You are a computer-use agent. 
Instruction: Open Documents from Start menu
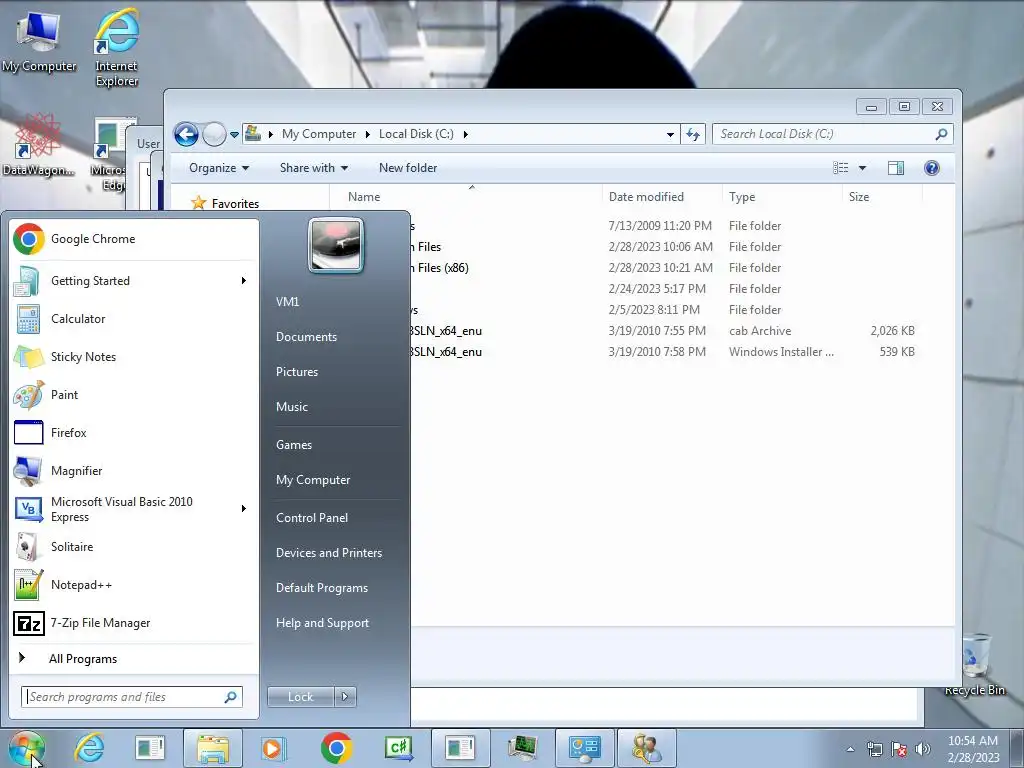tap(306, 337)
